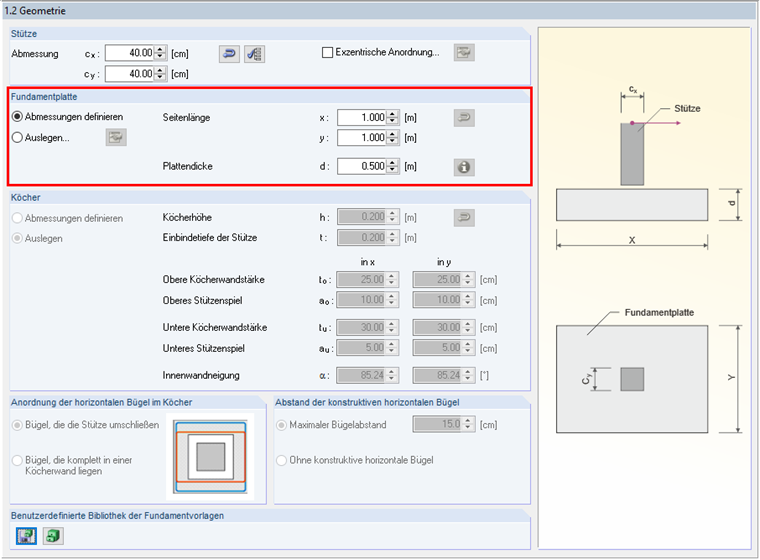Image resolution: width=760 pixels, height=560 pixels.
Task: Click the Seitenlänge x field 1.000
Action: click(x=362, y=117)
